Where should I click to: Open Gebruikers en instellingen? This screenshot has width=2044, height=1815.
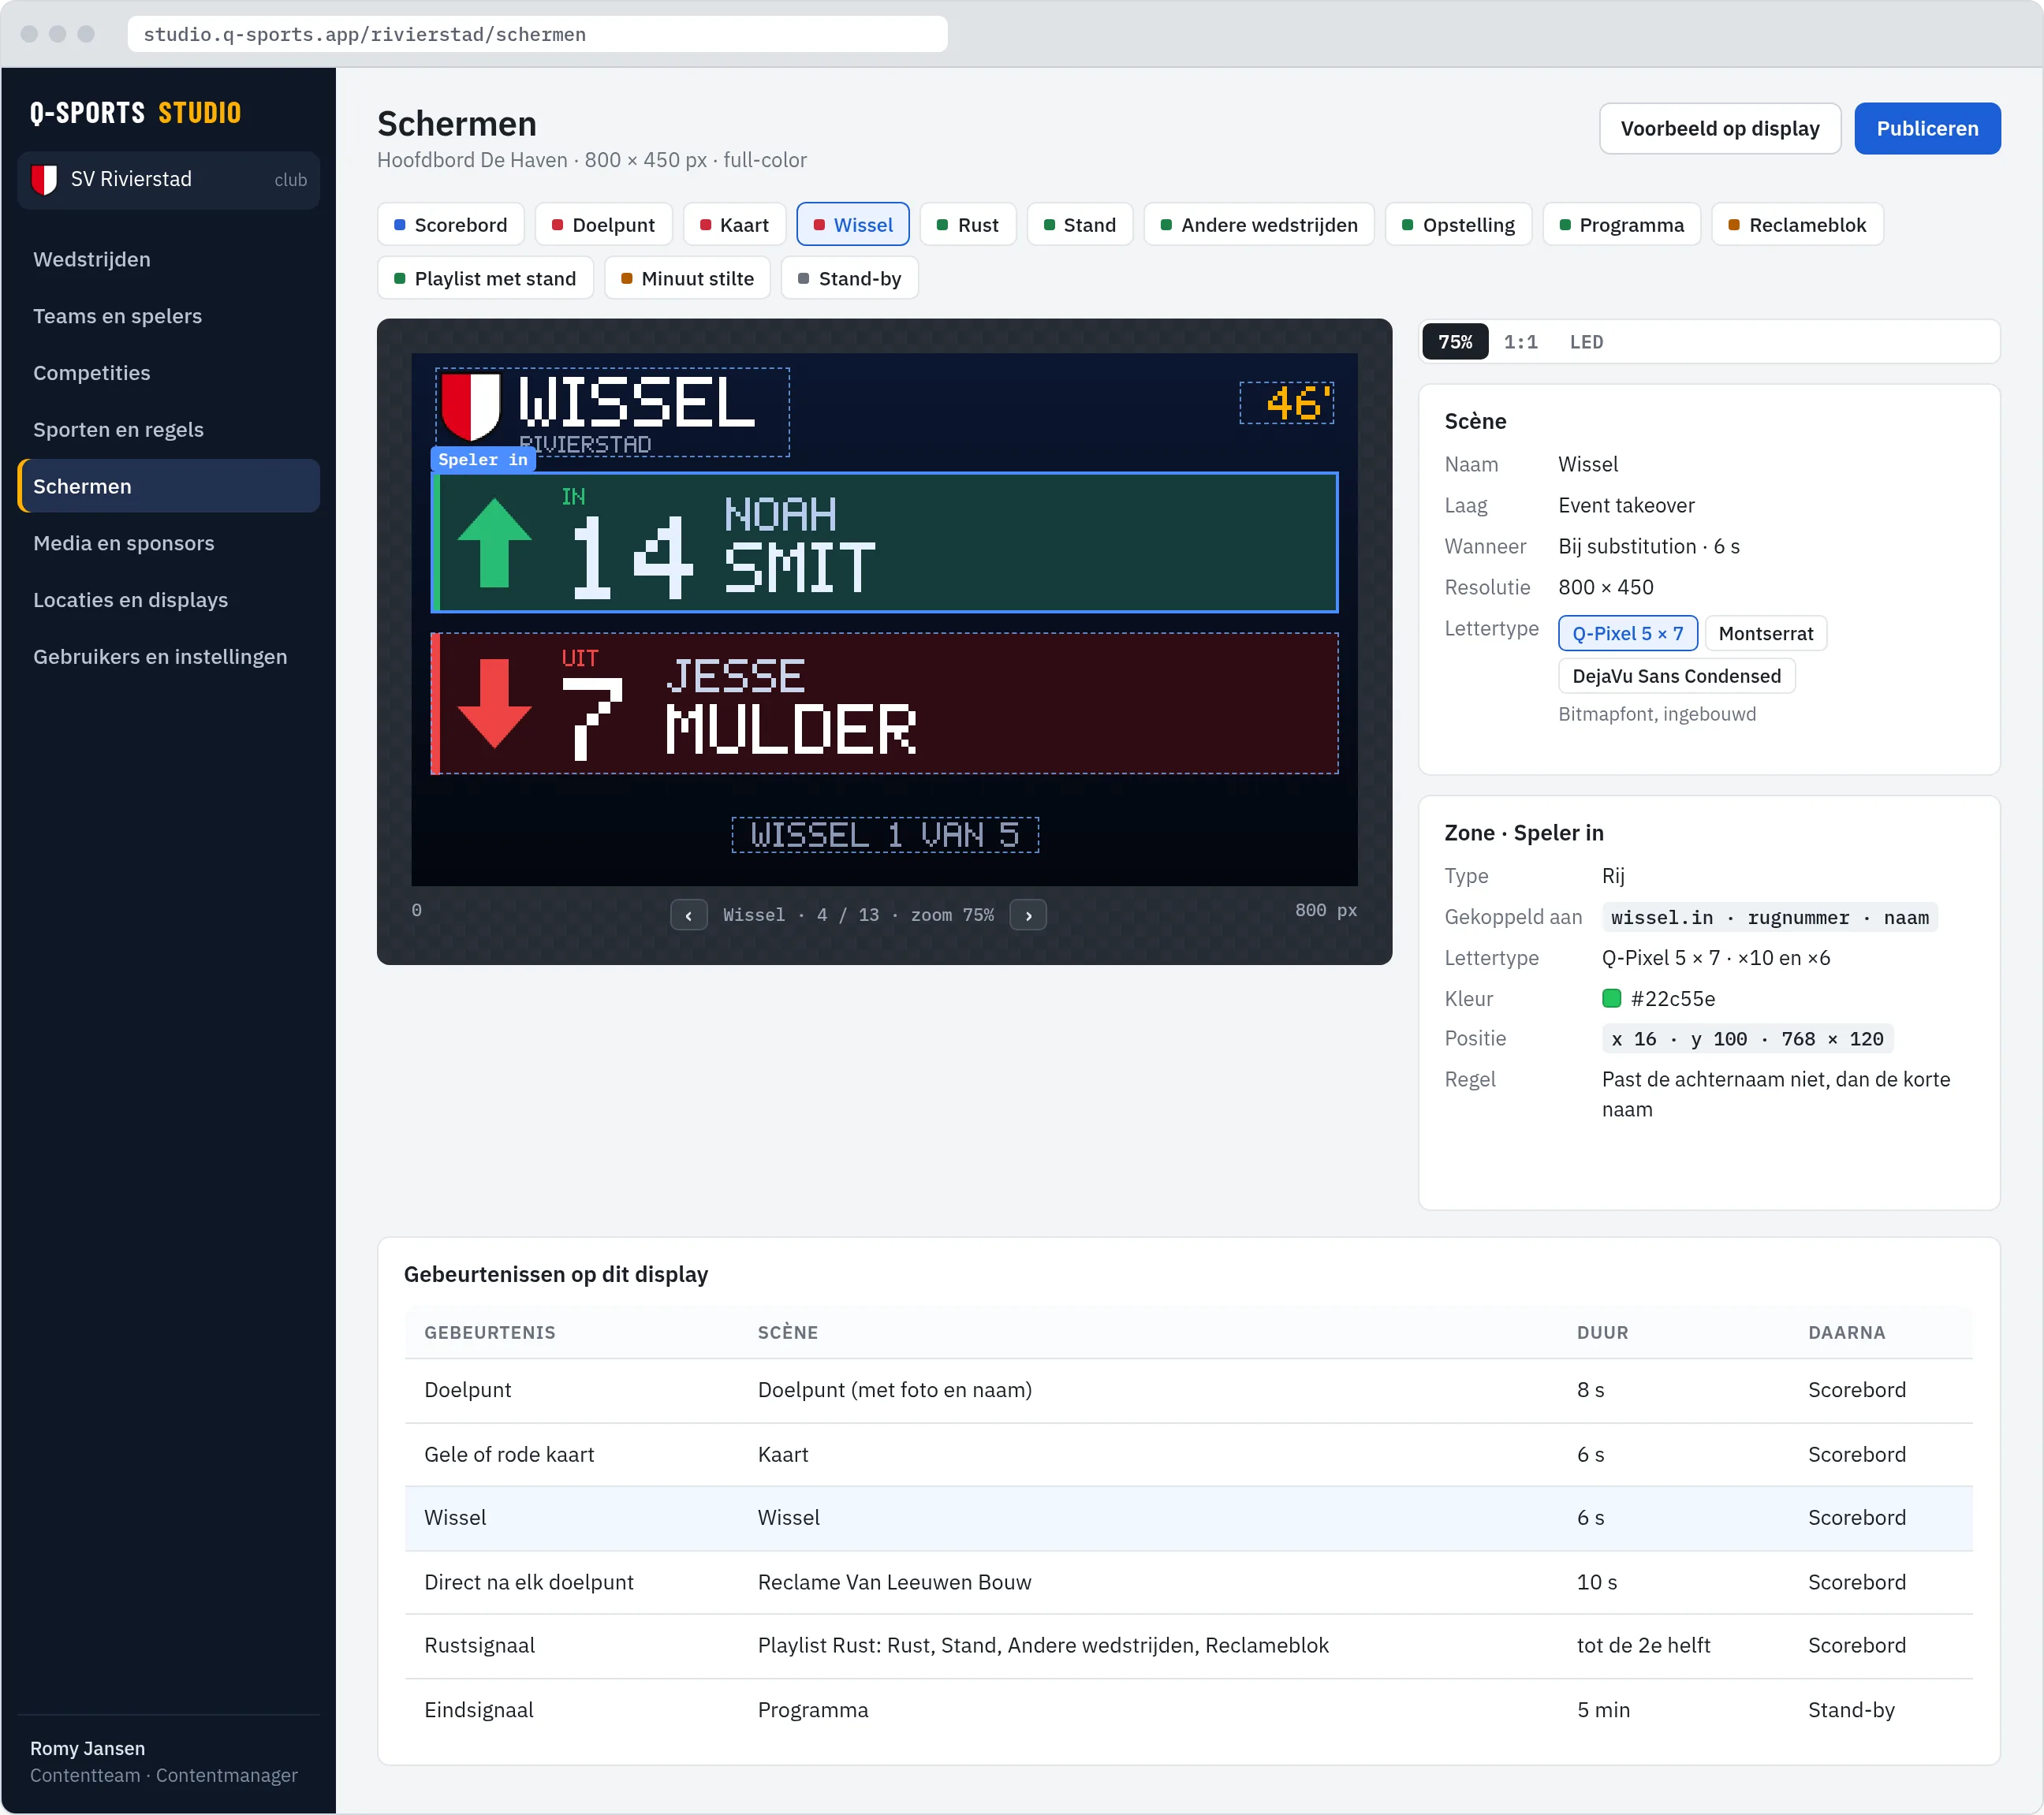pyautogui.click(x=168, y=658)
